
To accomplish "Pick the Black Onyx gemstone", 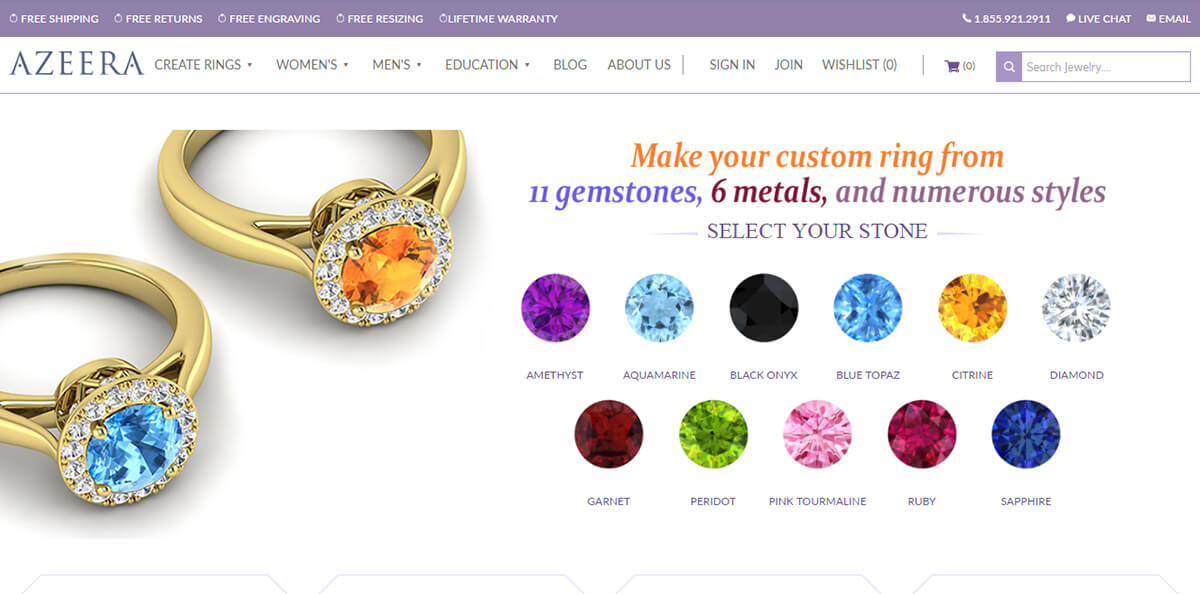I will coord(764,308).
